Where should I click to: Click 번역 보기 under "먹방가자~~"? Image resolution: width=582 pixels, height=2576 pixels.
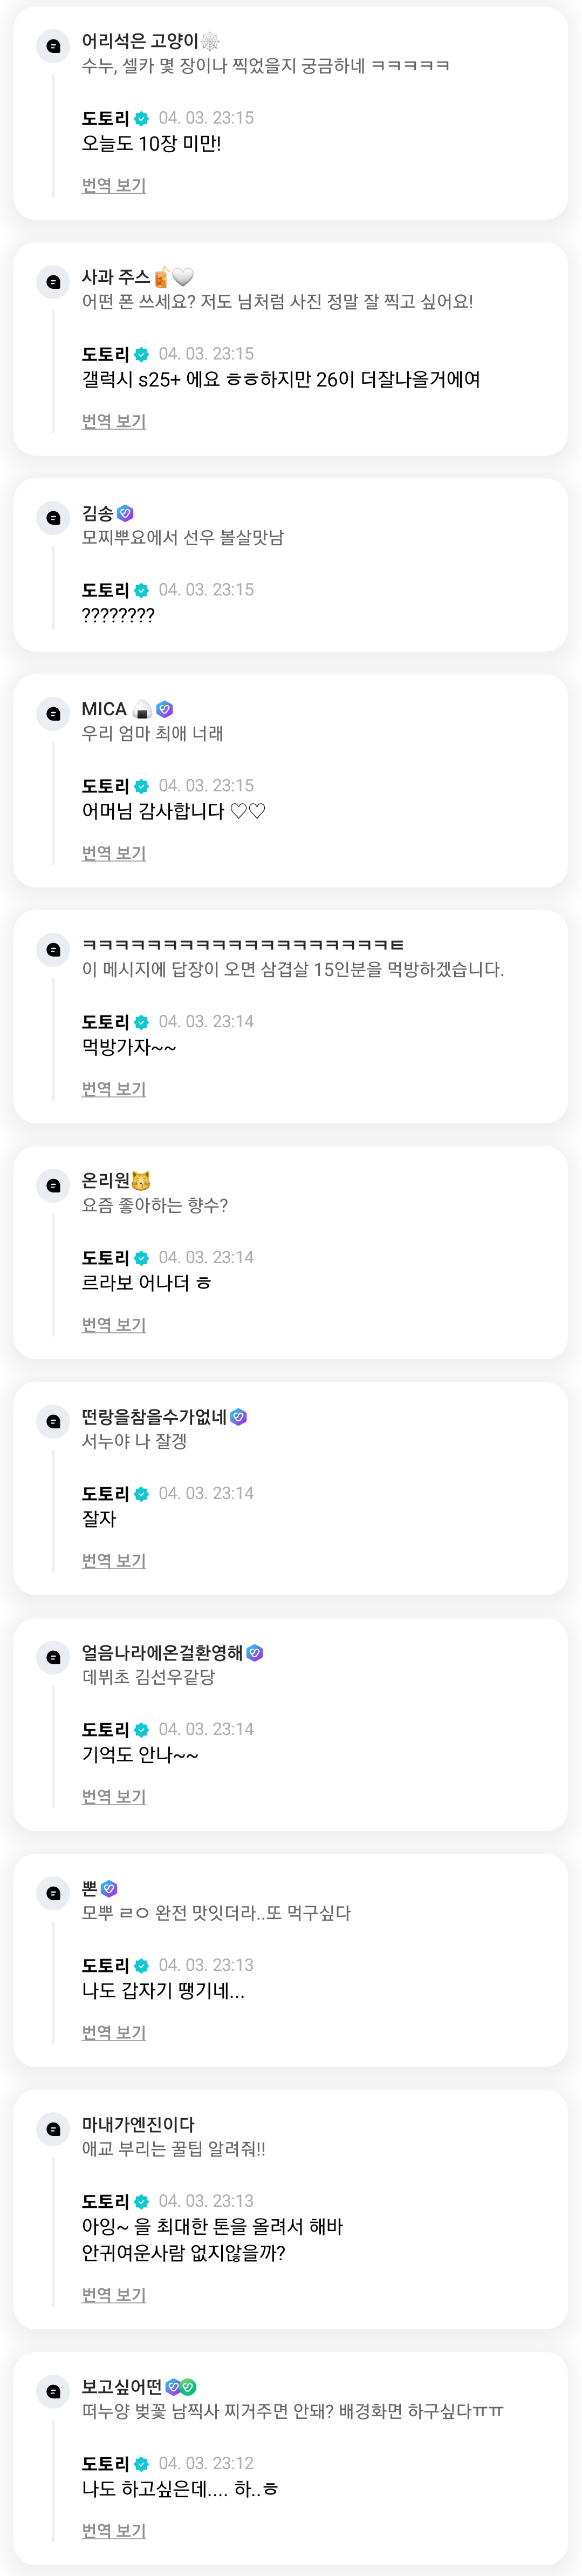tap(114, 1089)
